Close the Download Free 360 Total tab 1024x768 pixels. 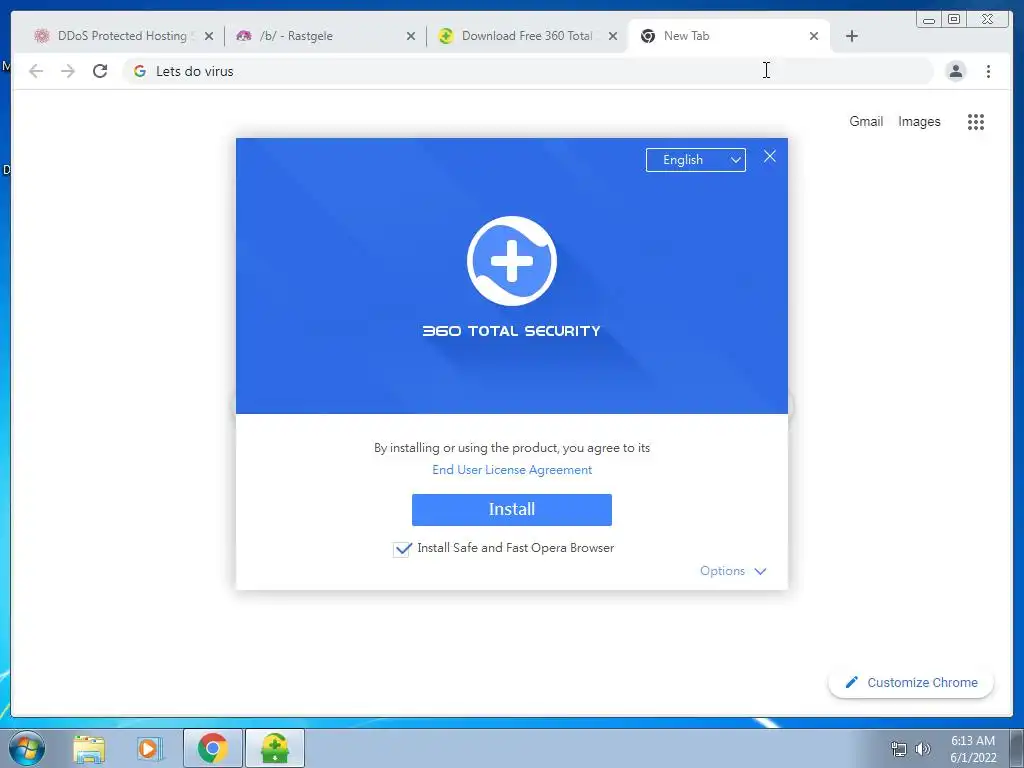pyautogui.click(x=613, y=37)
